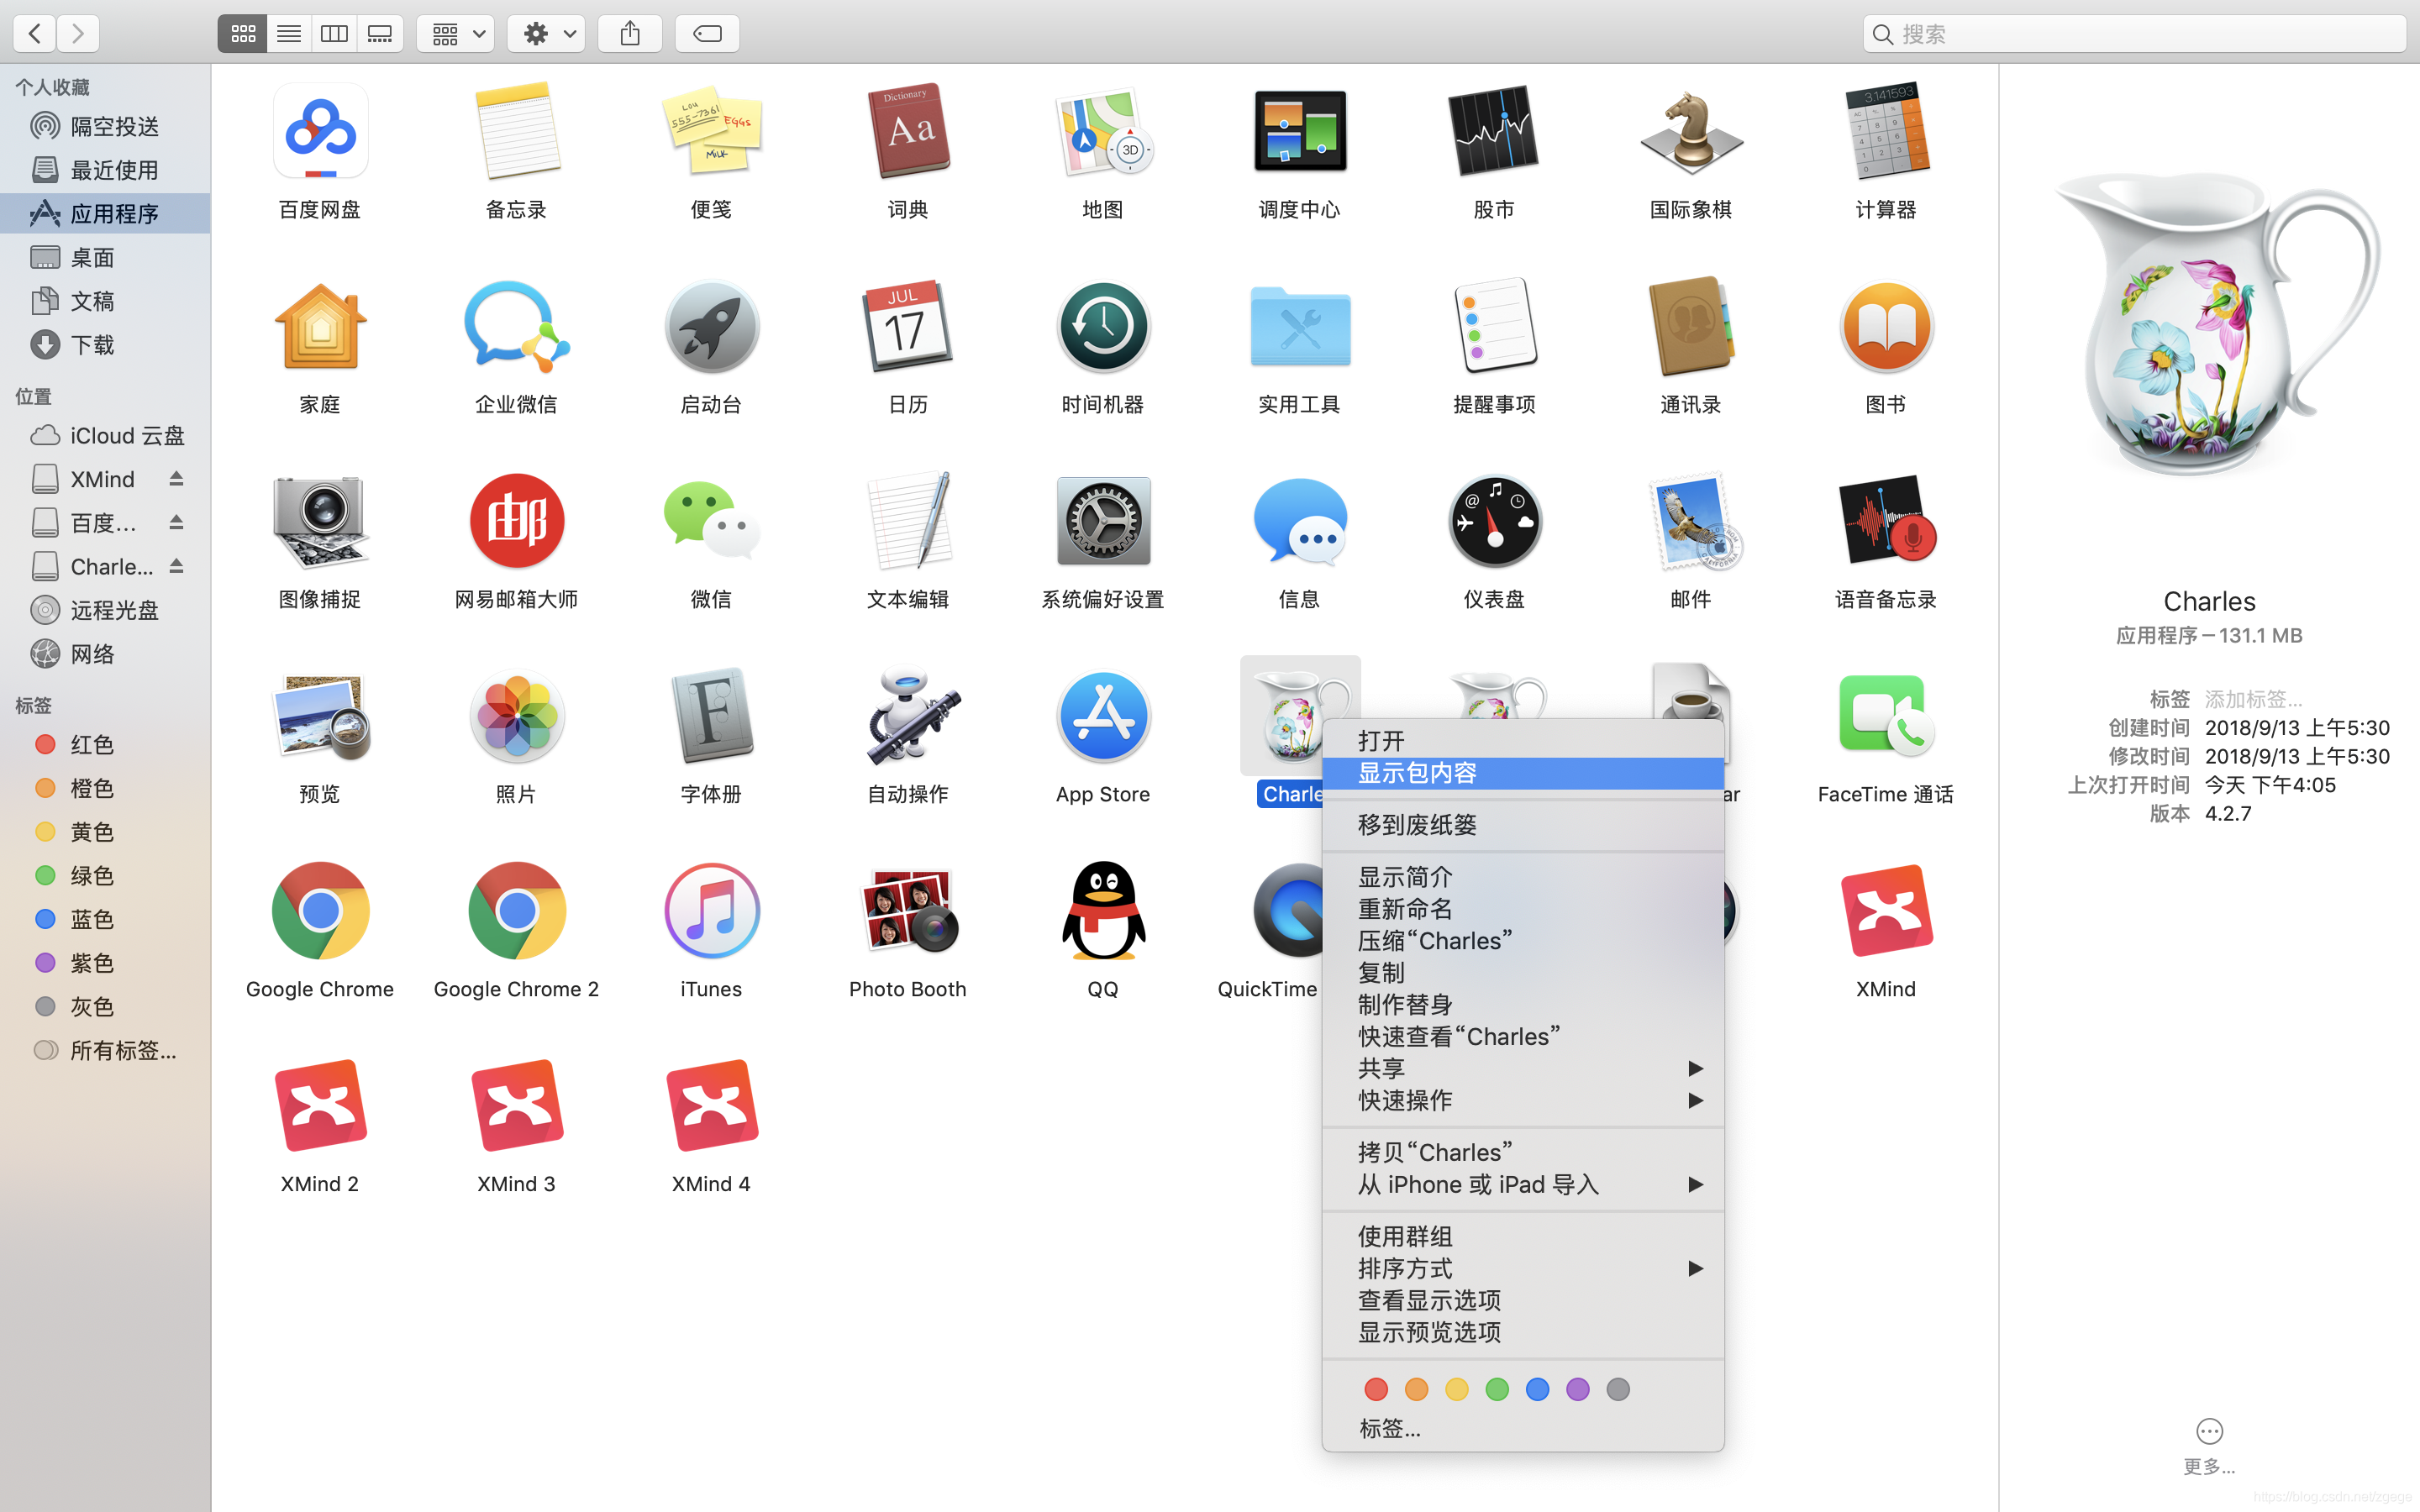Screen dimensions: 2420x1512
Task: Switch to gallery view in toolbar
Action: click(x=380, y=34)
